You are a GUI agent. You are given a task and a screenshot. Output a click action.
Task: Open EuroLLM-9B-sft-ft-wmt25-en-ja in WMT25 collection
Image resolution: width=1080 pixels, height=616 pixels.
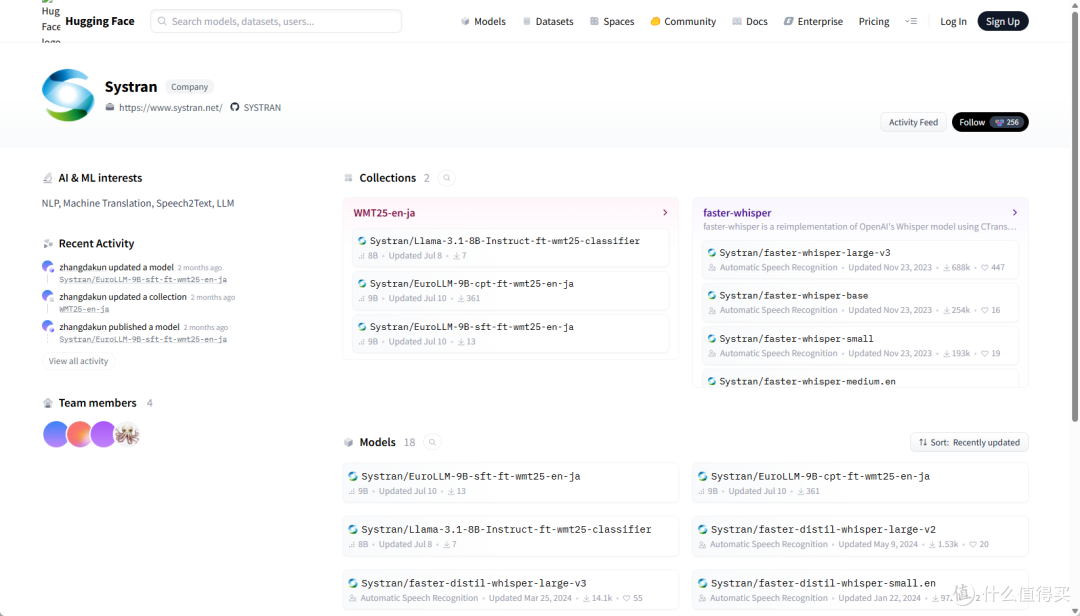pos(510,334)
